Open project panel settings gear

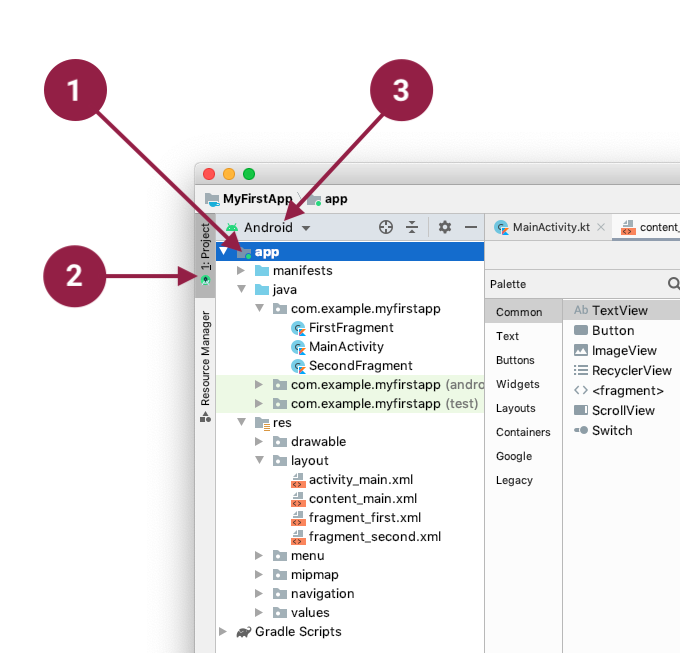point(445,228)
